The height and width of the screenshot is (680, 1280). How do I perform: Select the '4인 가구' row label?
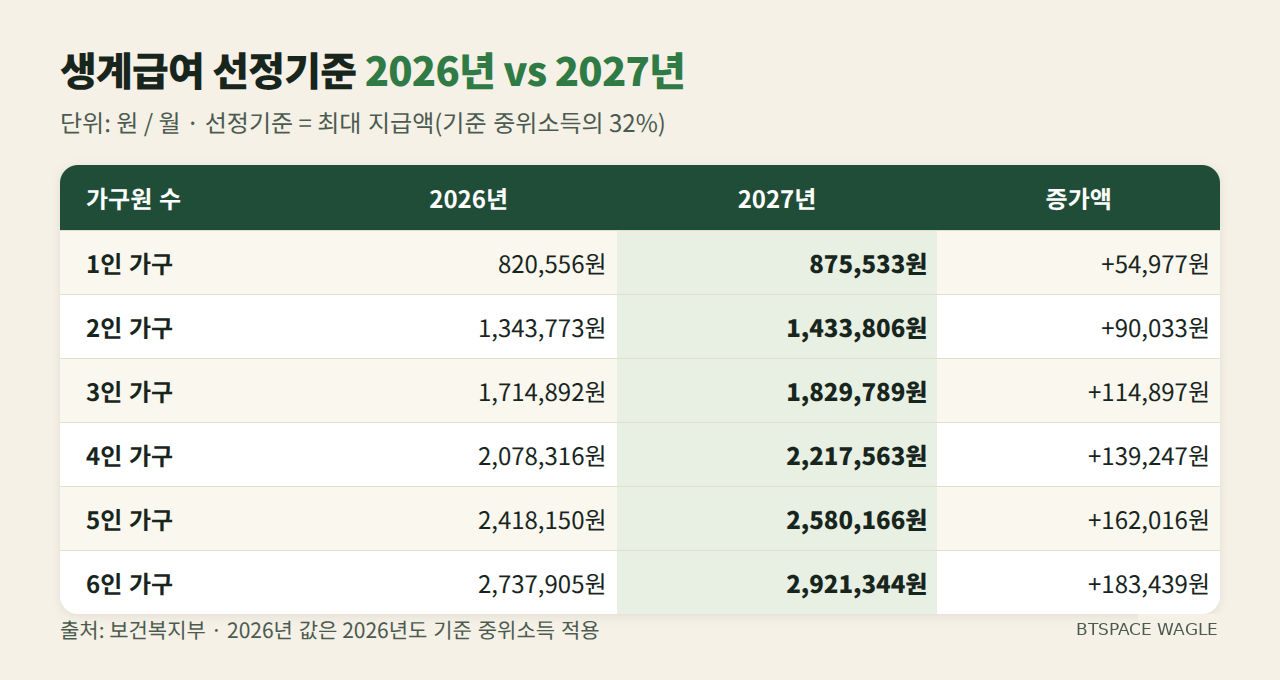tap(129, 456)
